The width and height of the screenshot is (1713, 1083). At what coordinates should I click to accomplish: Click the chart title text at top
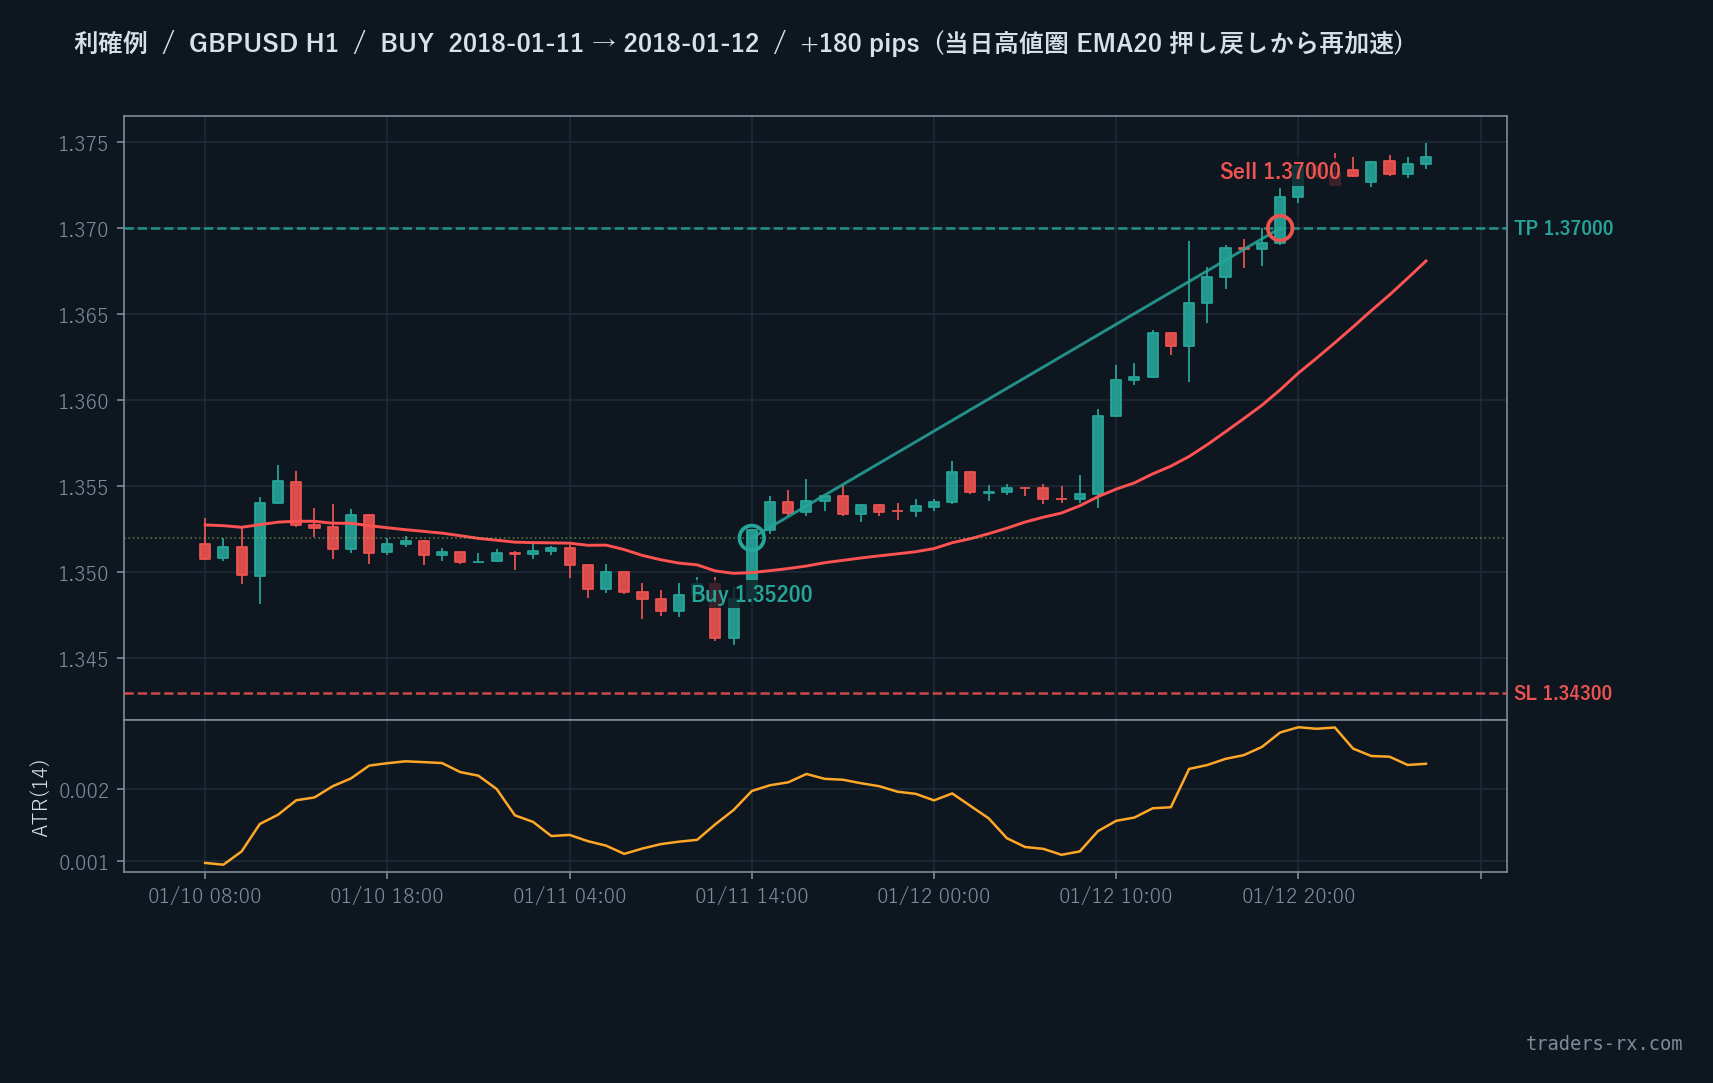(x=741, y=43)
